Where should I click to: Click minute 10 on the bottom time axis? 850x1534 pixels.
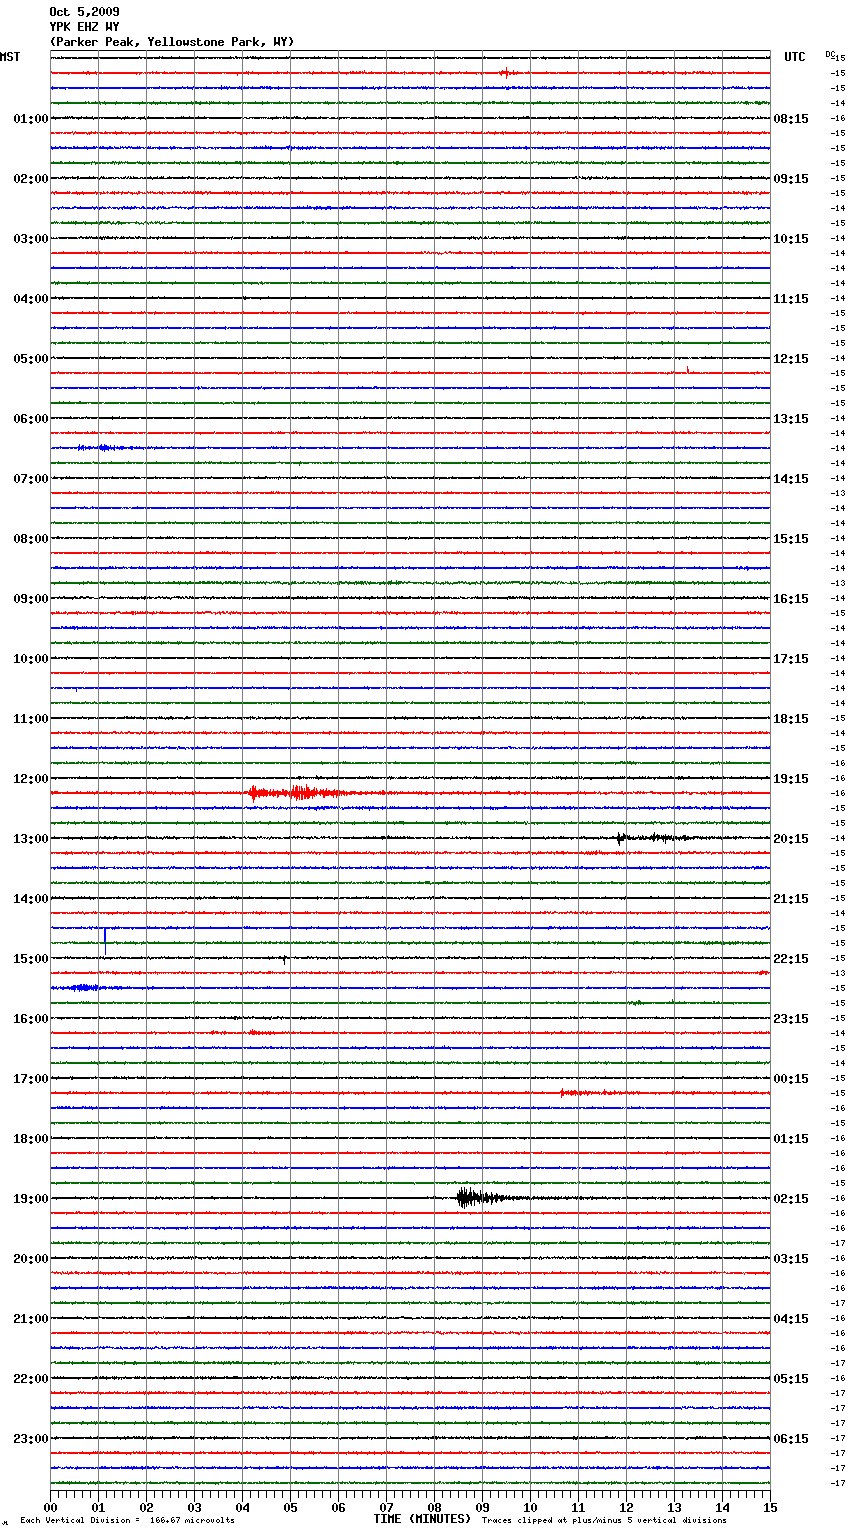pyautogui.click(x=530, y=1507)
